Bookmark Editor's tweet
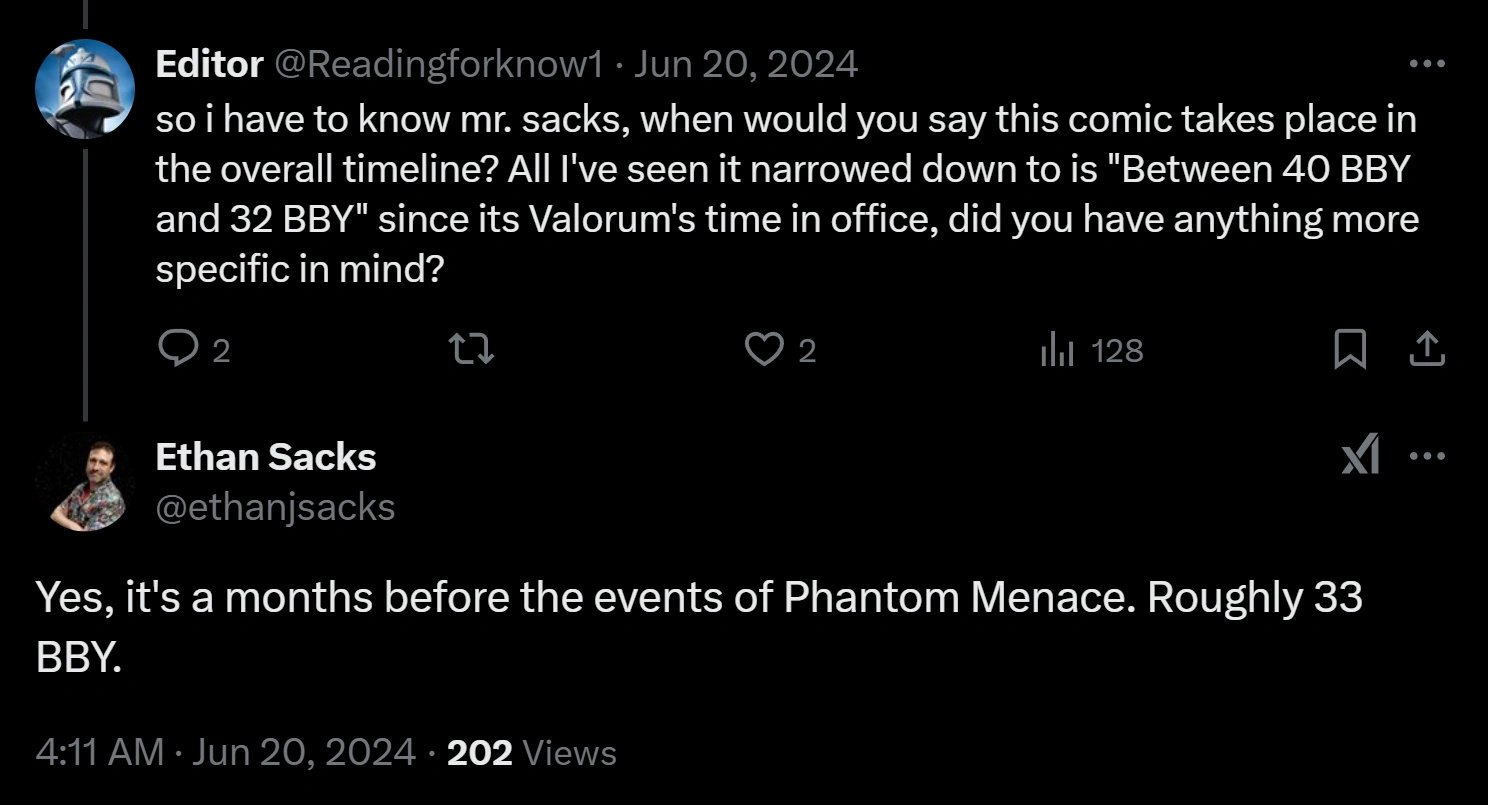This screenshot has width=1488, height=805. coord(1350,349)
